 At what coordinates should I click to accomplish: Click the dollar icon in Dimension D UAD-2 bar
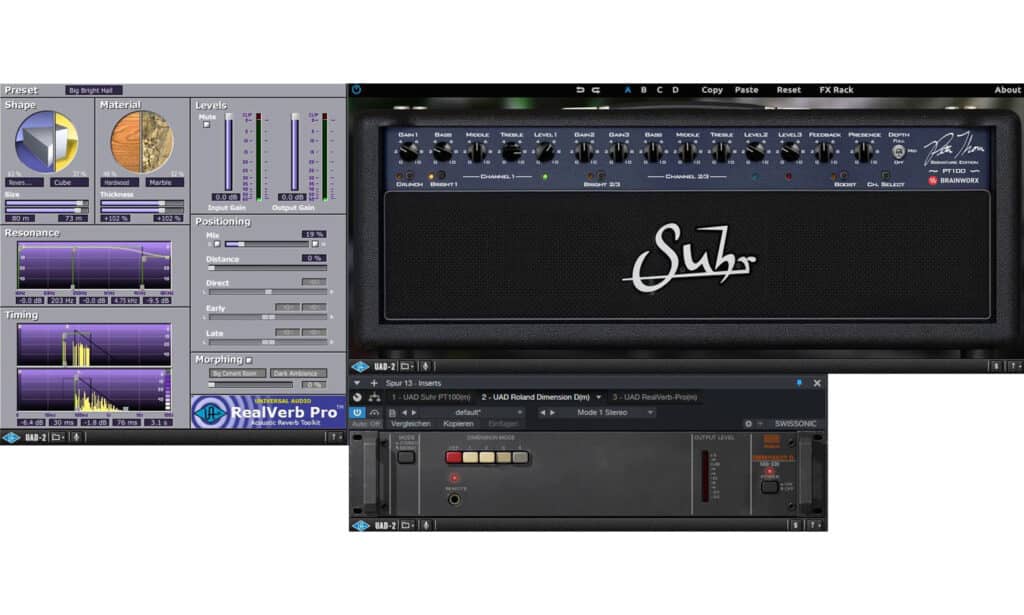pos(795,525)
